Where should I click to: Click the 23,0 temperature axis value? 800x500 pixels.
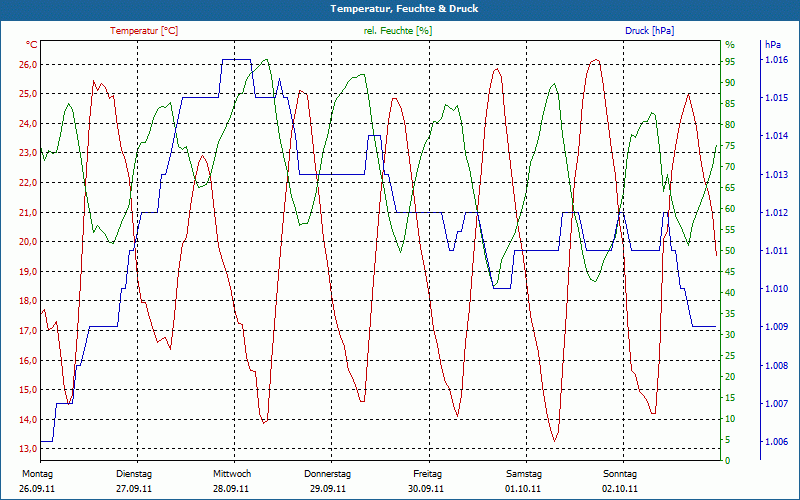pyautogui.click(x=28, y=153)
